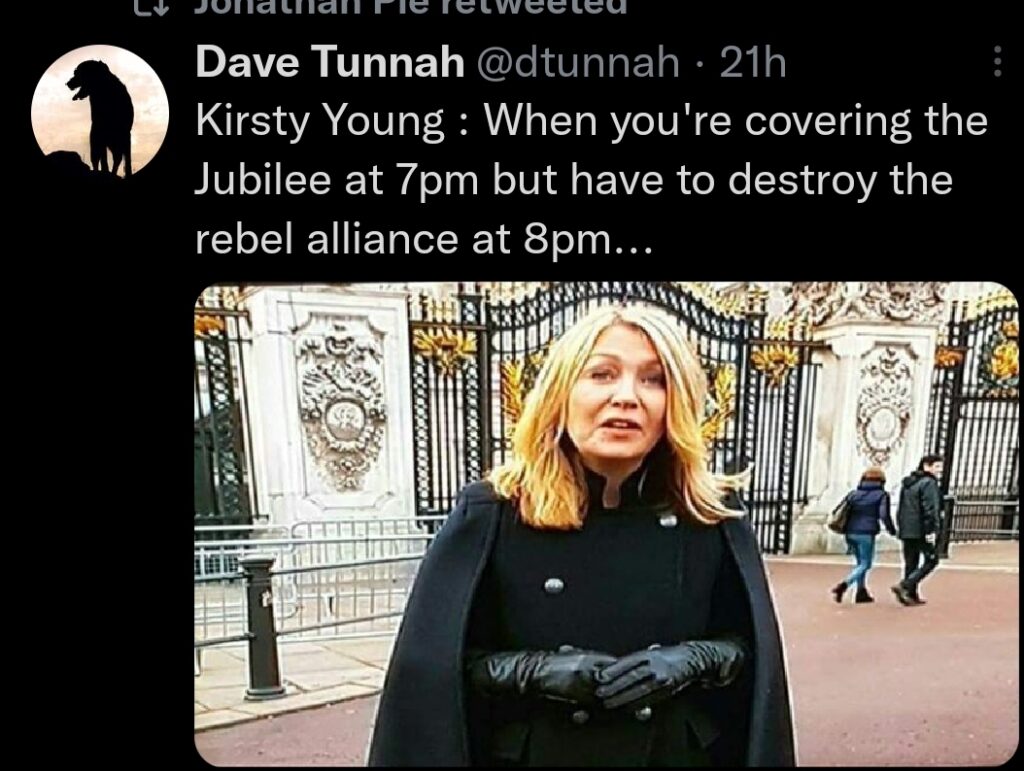
Task: Open the @dtunnah handle
Action: (579, 63)
